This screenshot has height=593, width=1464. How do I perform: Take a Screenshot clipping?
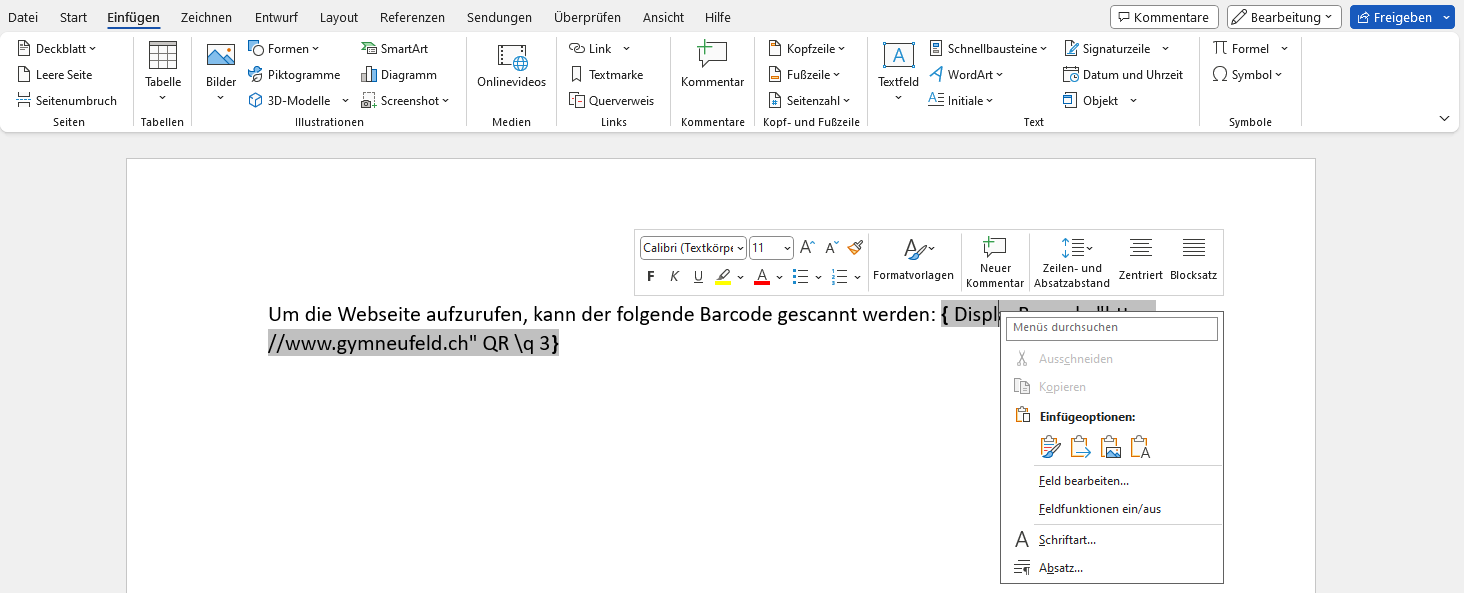point(405,100)
